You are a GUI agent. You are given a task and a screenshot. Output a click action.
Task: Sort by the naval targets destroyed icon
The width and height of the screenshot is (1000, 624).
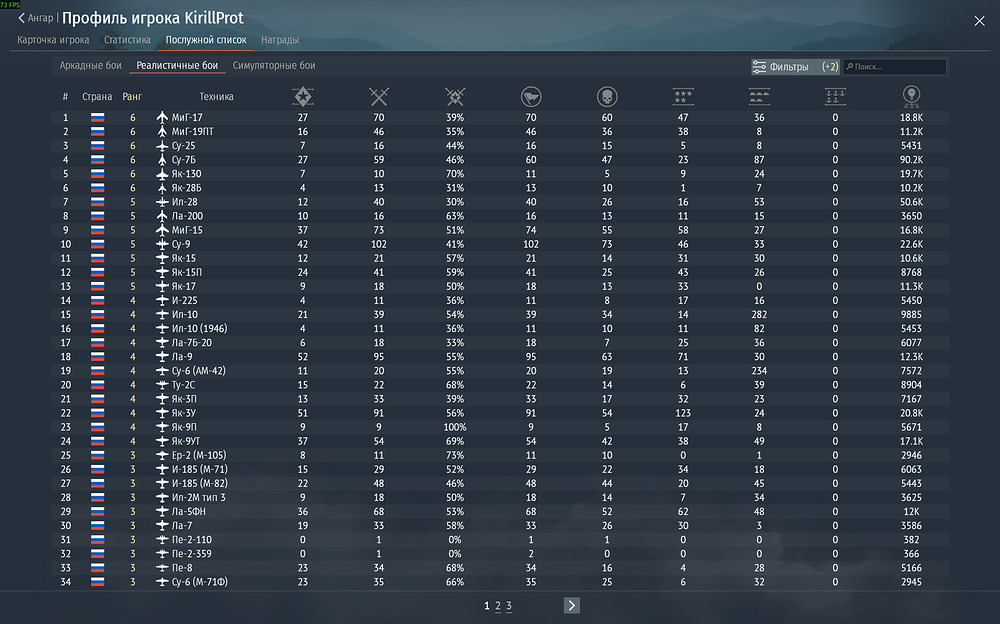tap(835, 96)
